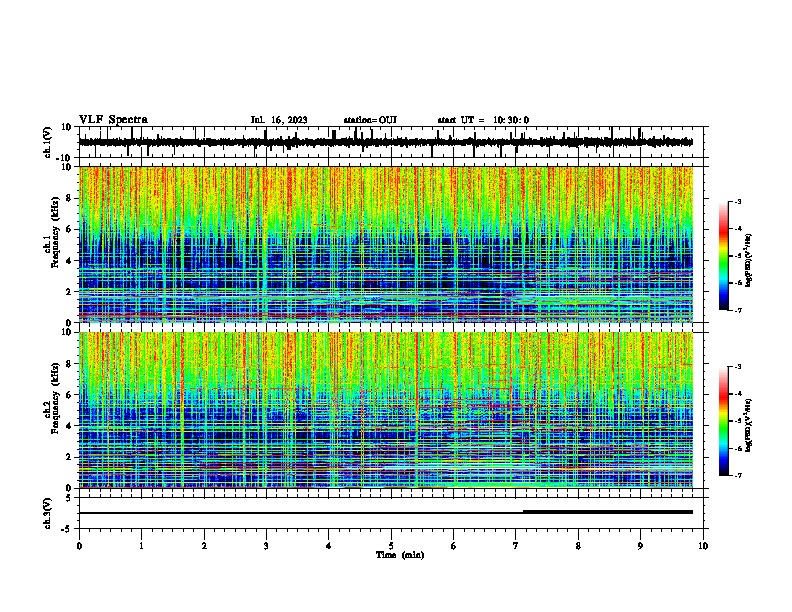Click the ch.2 "Frequency (kHz)" axis label
This screenshot has width=792, height=612.
[56, 398]
